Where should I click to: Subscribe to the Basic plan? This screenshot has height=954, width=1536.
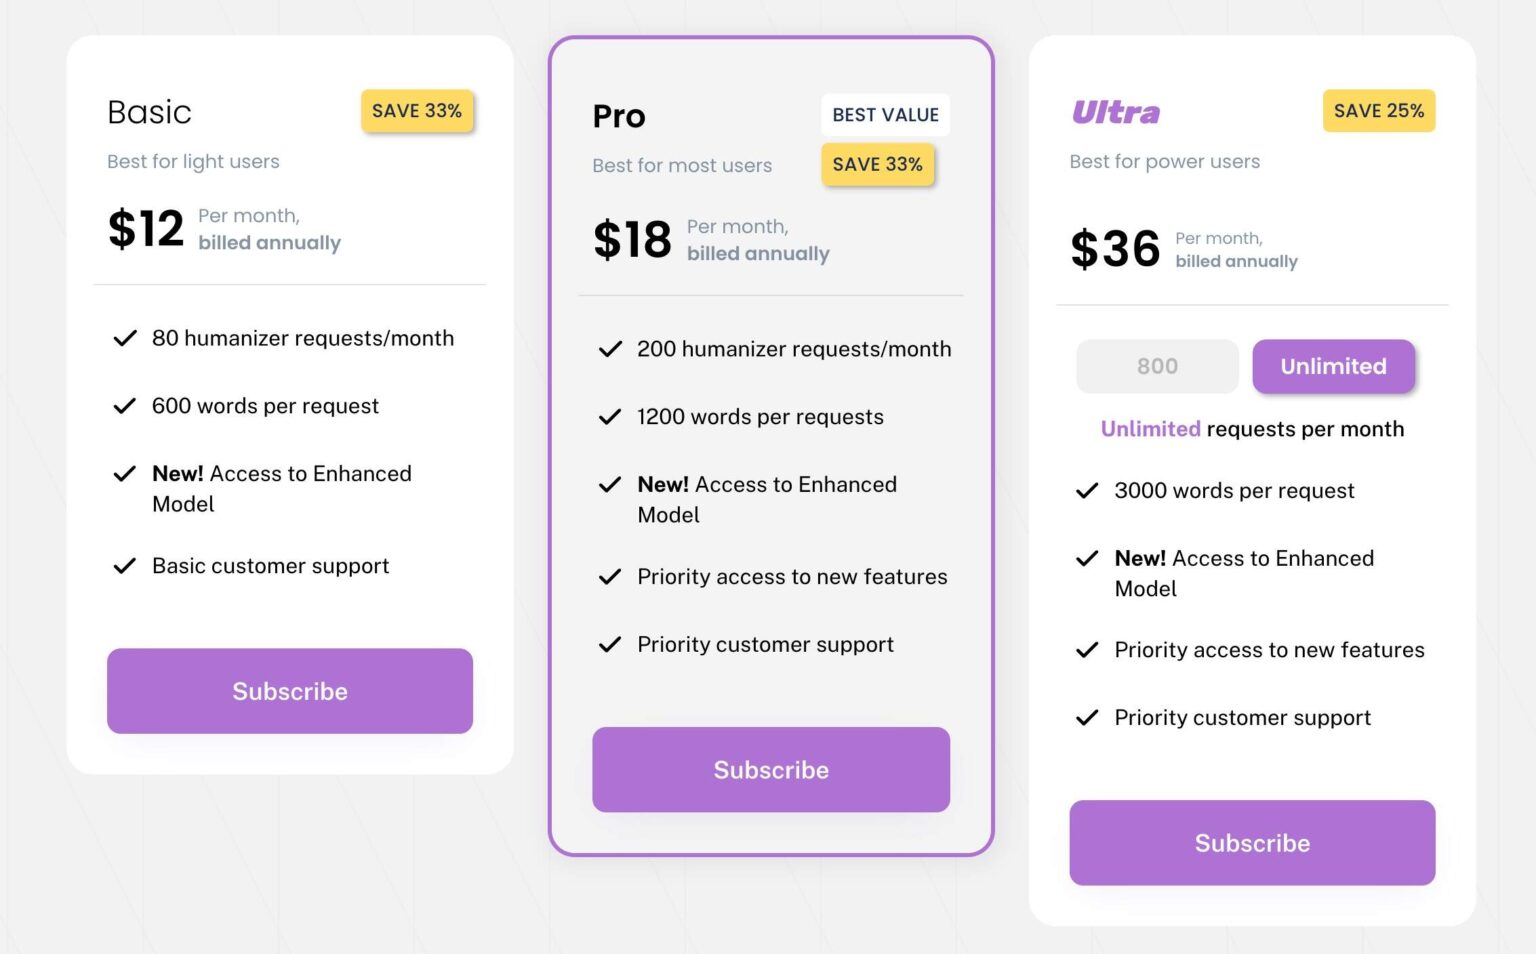(290, 691)
